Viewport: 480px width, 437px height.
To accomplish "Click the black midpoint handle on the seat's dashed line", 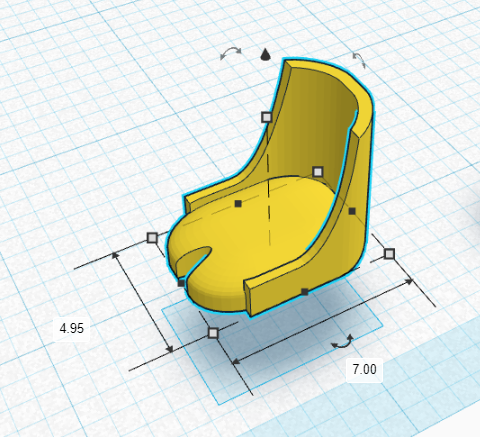I will (238, 203).
